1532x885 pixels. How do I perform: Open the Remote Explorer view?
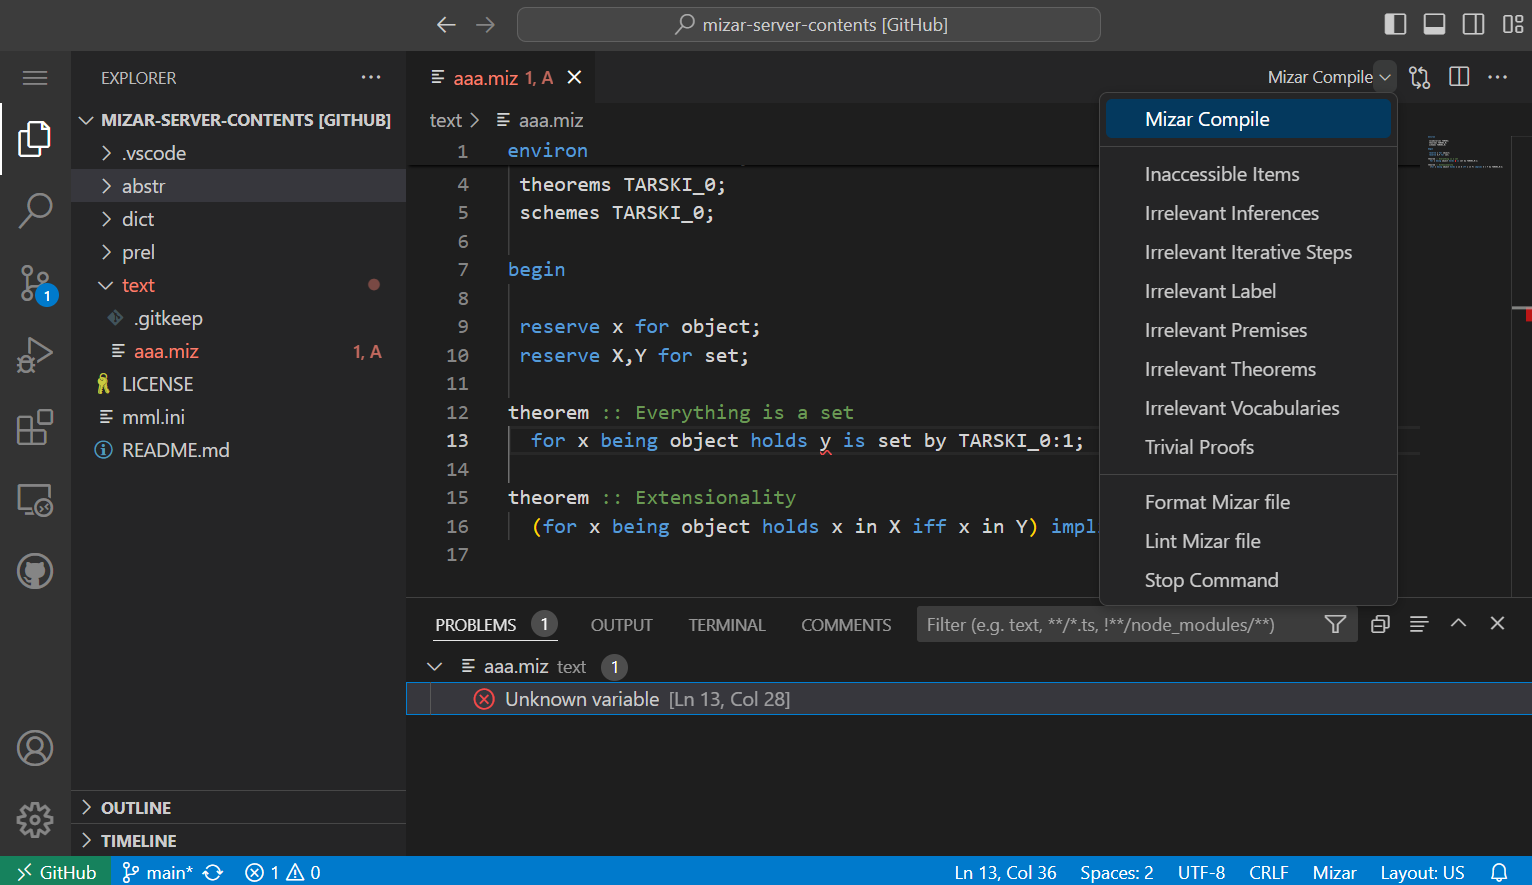coord(35,499)
